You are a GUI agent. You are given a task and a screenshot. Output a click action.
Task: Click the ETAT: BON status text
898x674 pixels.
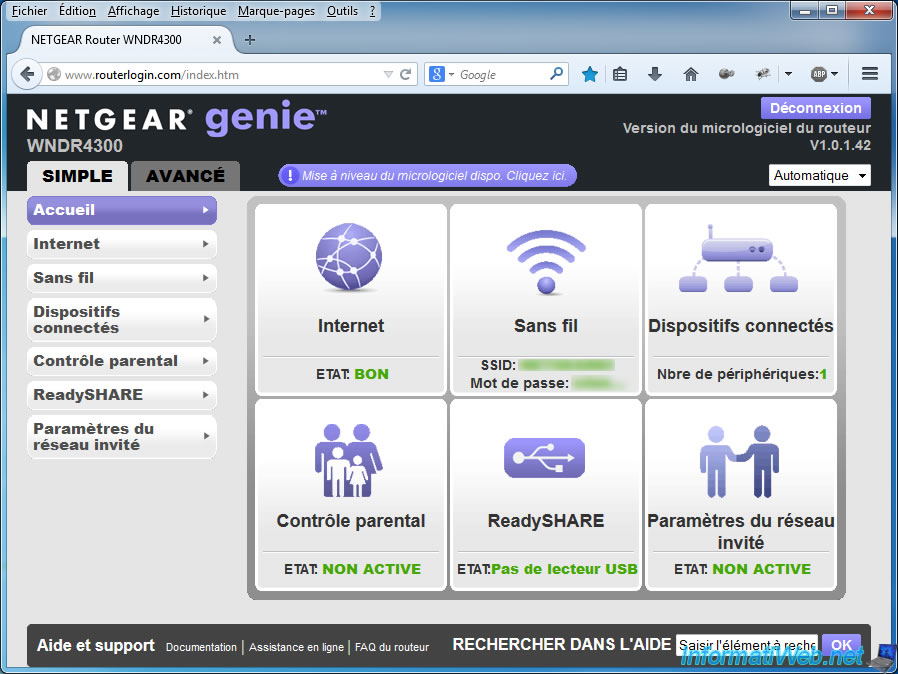coord(352,374)
